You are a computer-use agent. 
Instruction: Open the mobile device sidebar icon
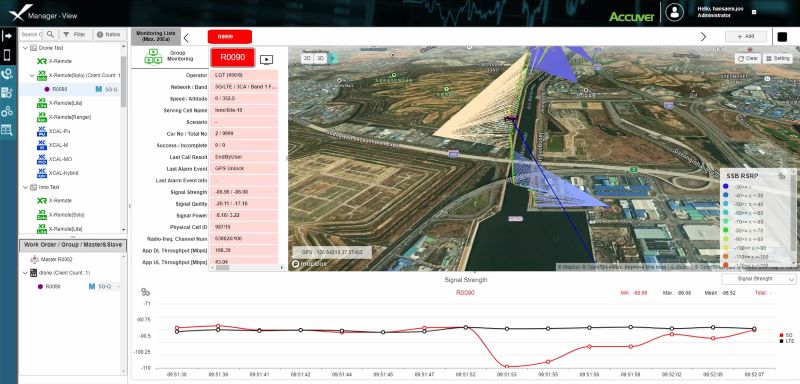(7, 55)
